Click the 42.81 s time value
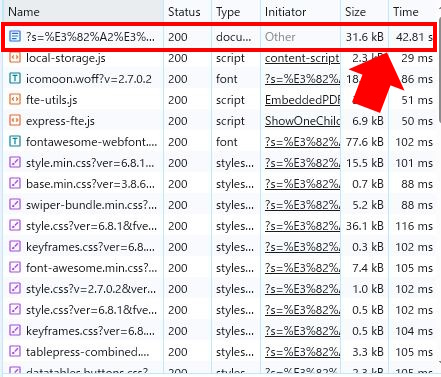Viewport: 441px width, 377px height. pos(414,37)
